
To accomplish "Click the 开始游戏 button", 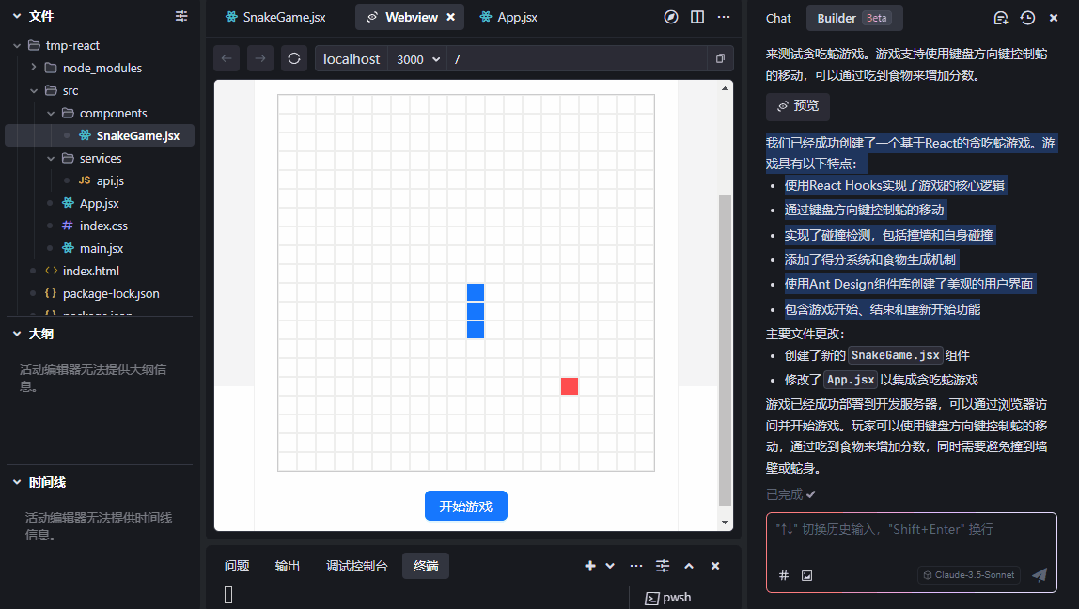I will pyautogui.click(x=466, y=506).
